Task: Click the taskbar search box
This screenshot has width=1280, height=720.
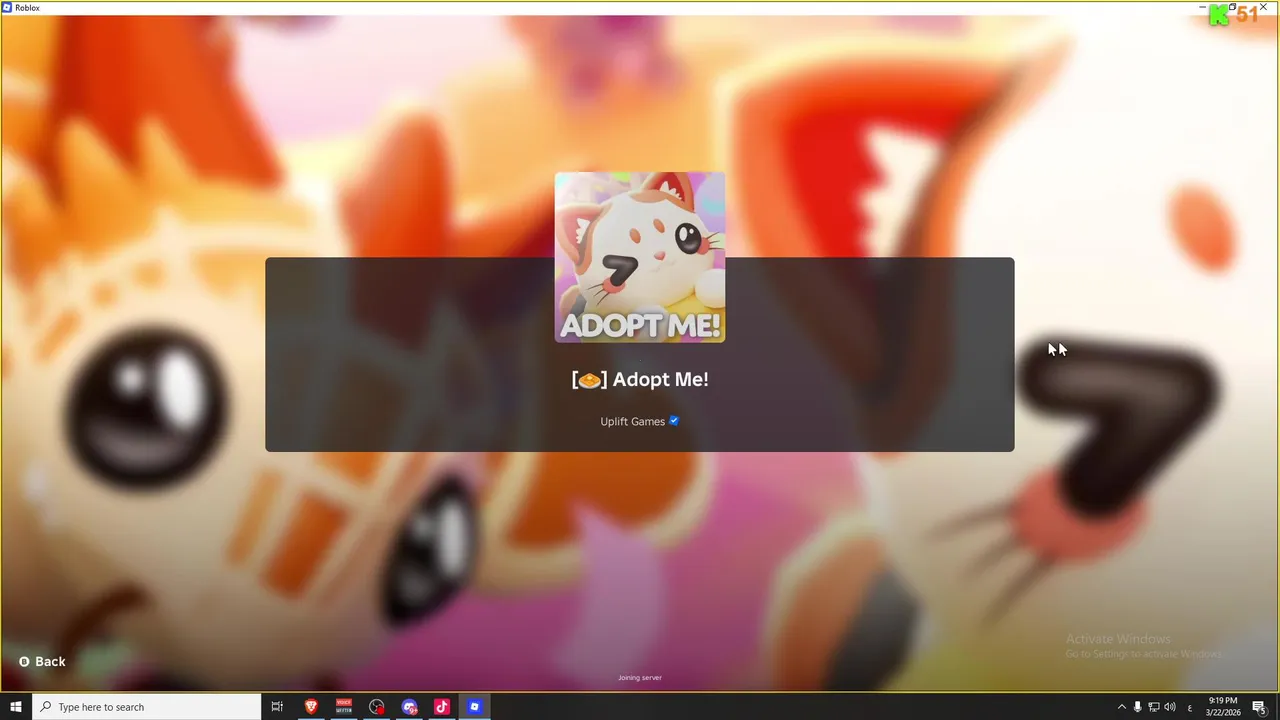Action: [147, 707]
